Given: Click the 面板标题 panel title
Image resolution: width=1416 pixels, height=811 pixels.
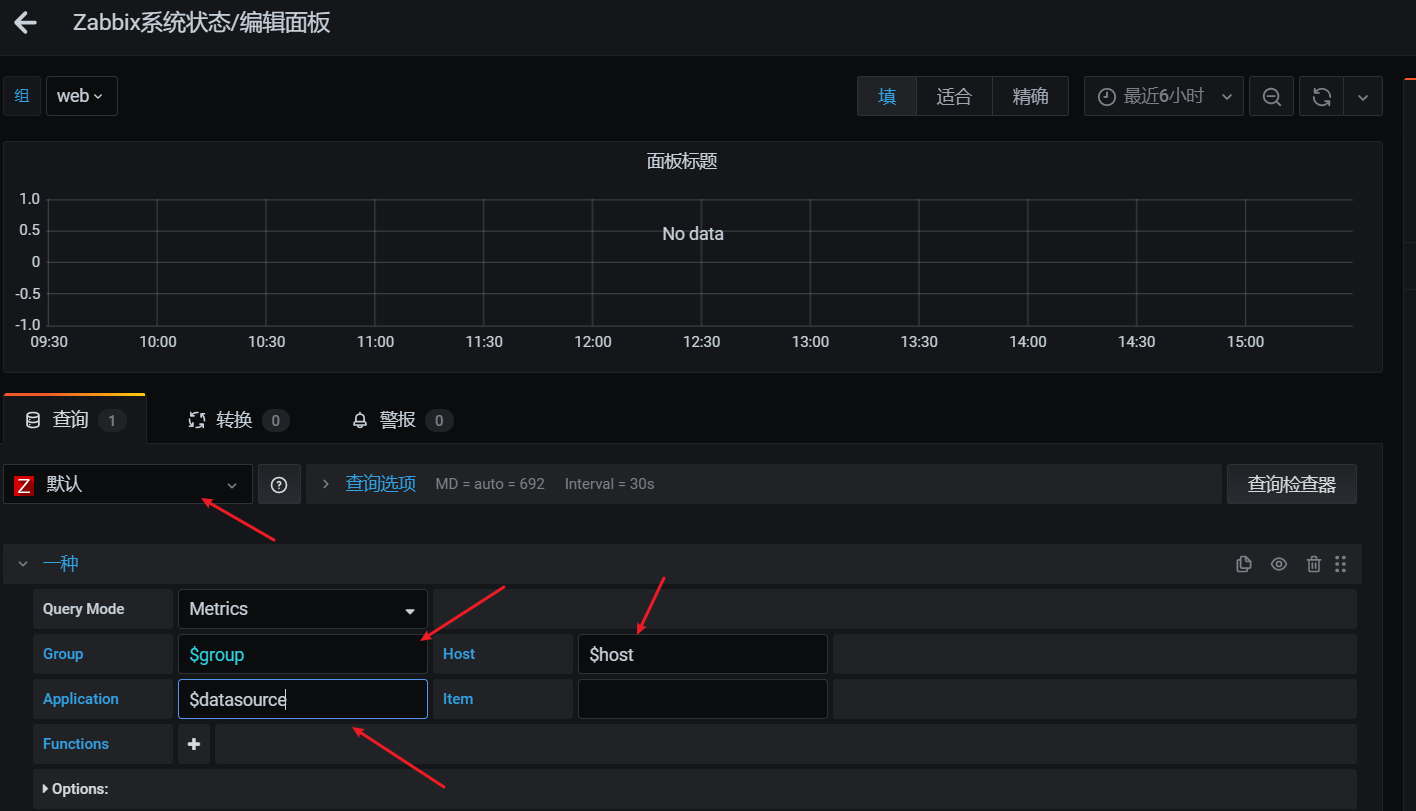Looking at the screenshot, I should pyautogui.click(x=682, y=161).
